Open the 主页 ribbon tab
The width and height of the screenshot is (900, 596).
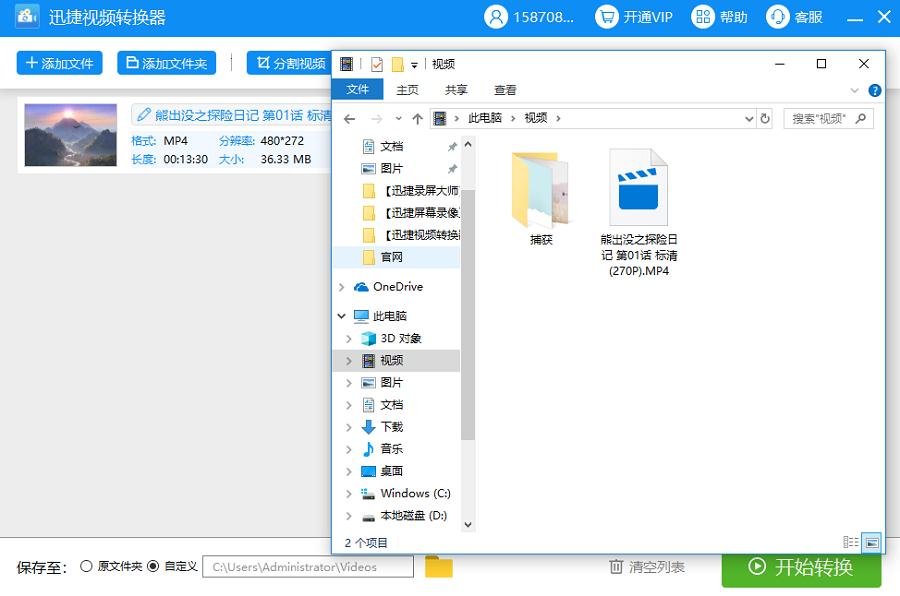click(408, 90)
